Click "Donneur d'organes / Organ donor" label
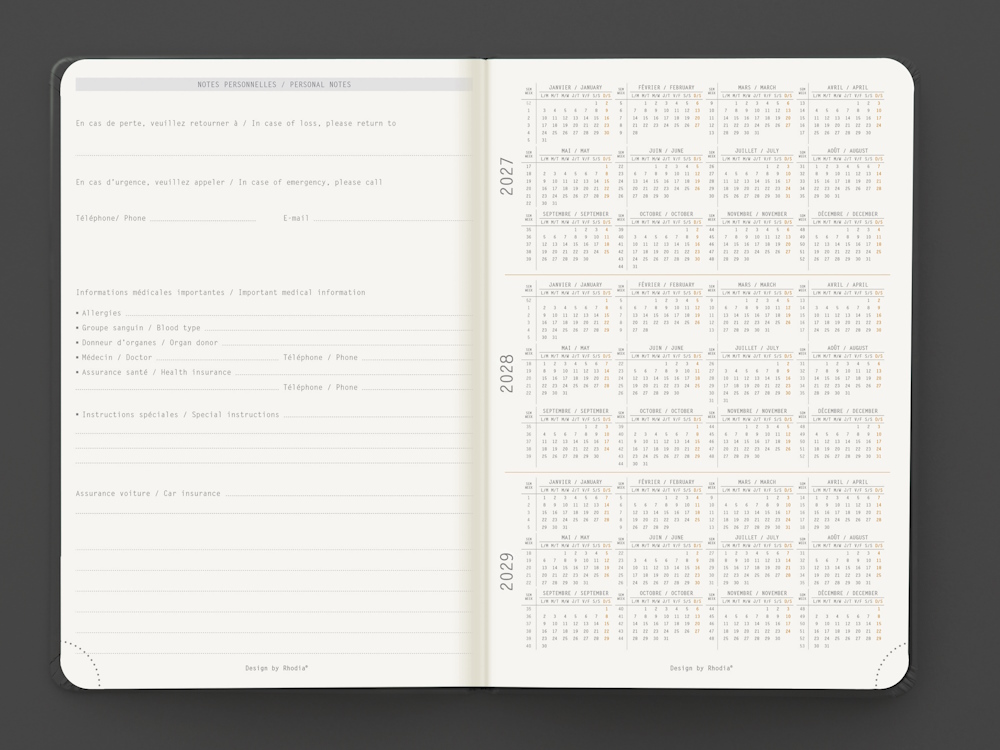The width and height of the screenshot is (1000, 750). [149, 342]
